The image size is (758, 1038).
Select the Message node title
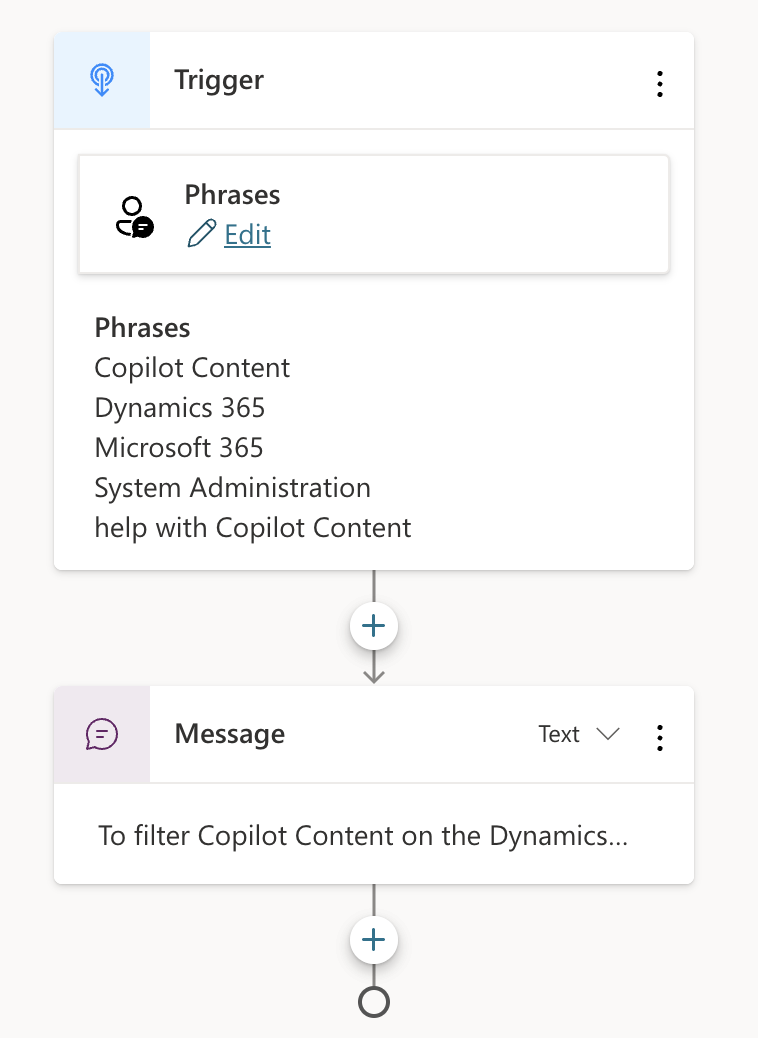coord(230,734)
